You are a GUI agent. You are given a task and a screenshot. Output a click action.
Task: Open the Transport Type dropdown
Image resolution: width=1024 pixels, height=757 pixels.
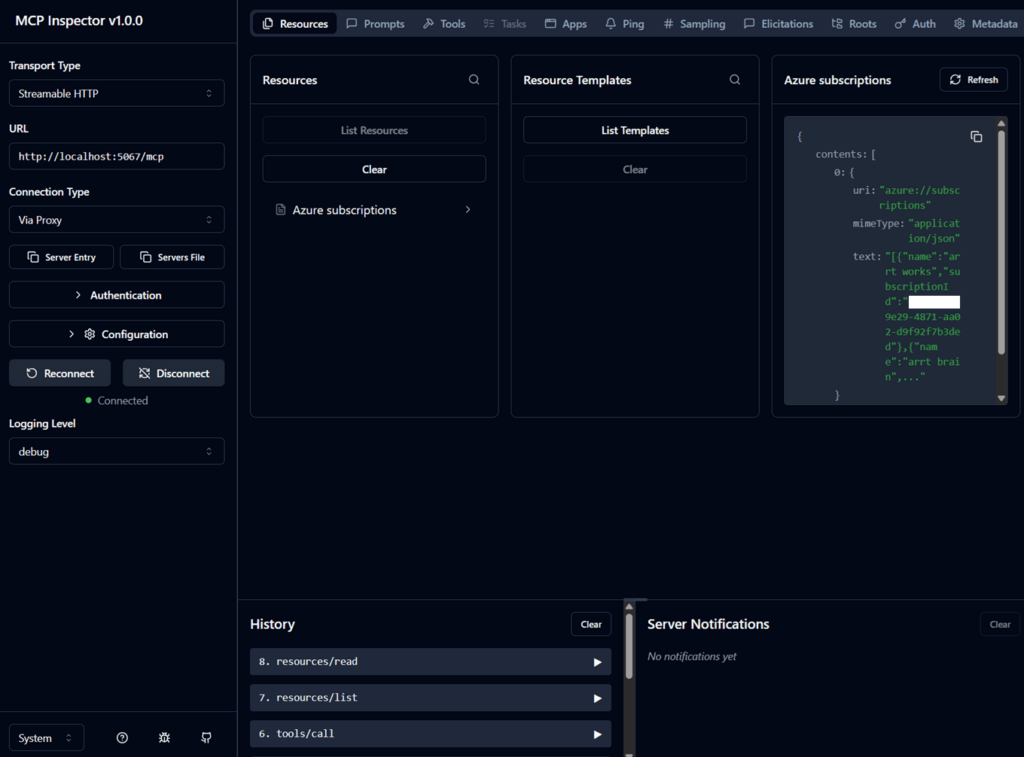117,93
